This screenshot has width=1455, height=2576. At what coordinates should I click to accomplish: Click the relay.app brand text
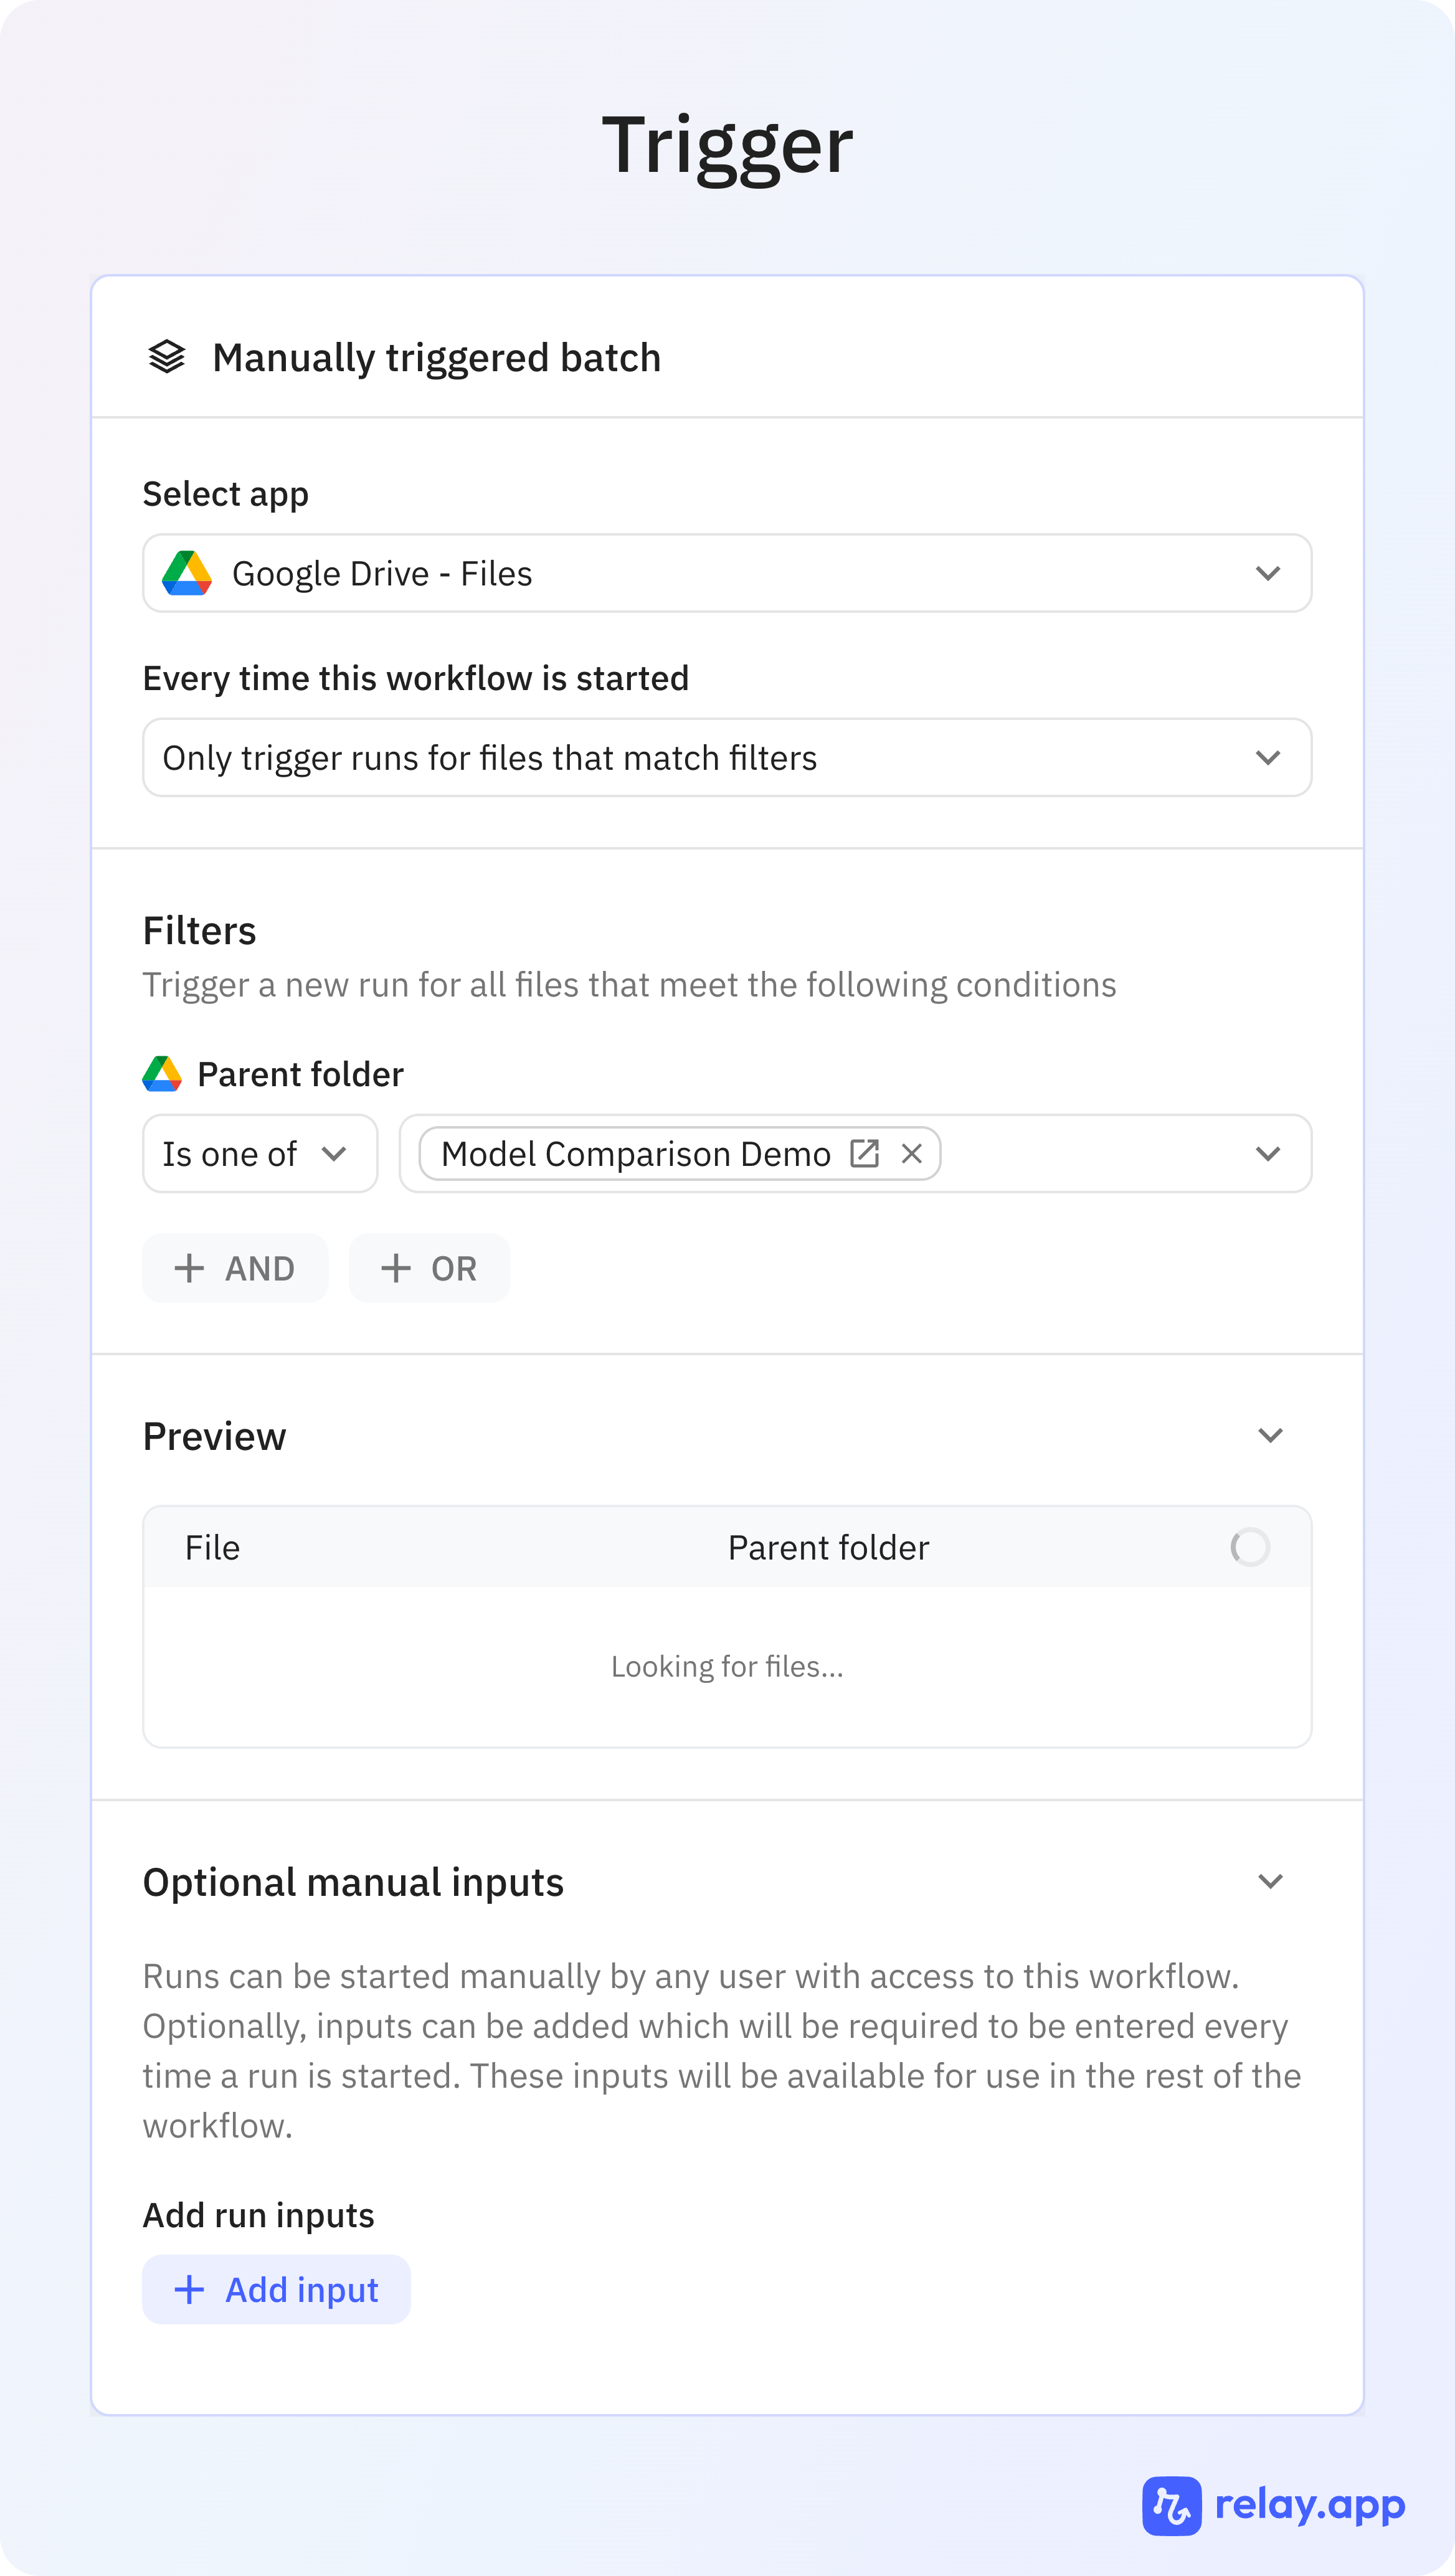(x=1310, y=2505)
